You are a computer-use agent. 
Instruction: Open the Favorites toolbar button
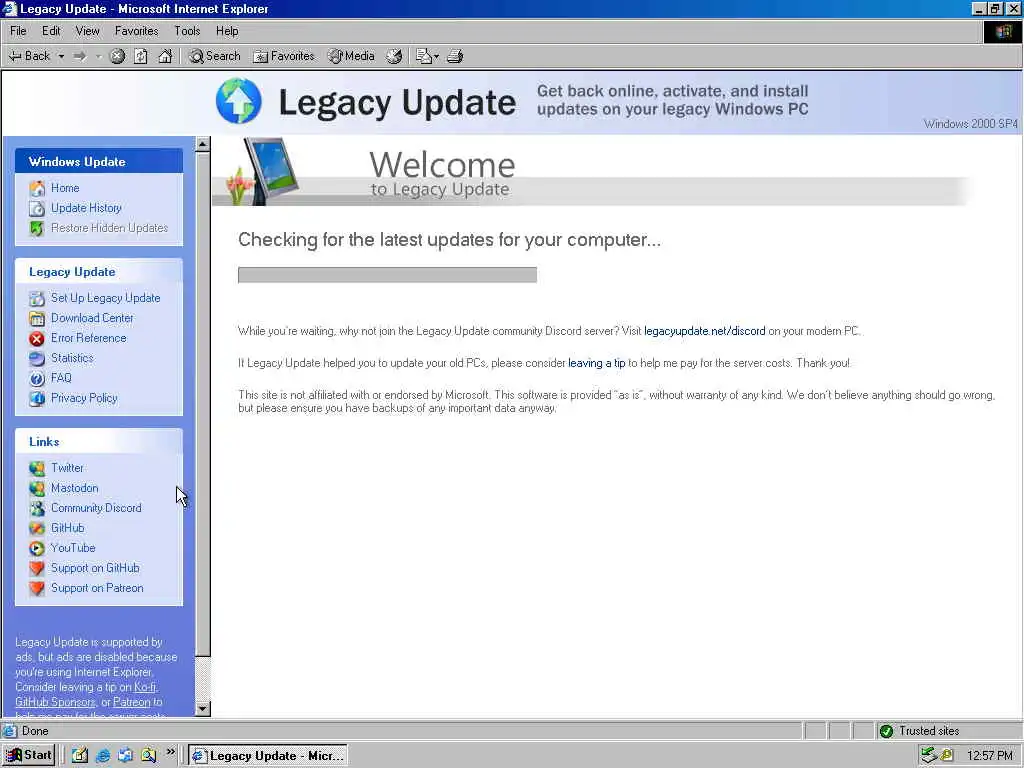pyautogui.click(x=283, y=56)
